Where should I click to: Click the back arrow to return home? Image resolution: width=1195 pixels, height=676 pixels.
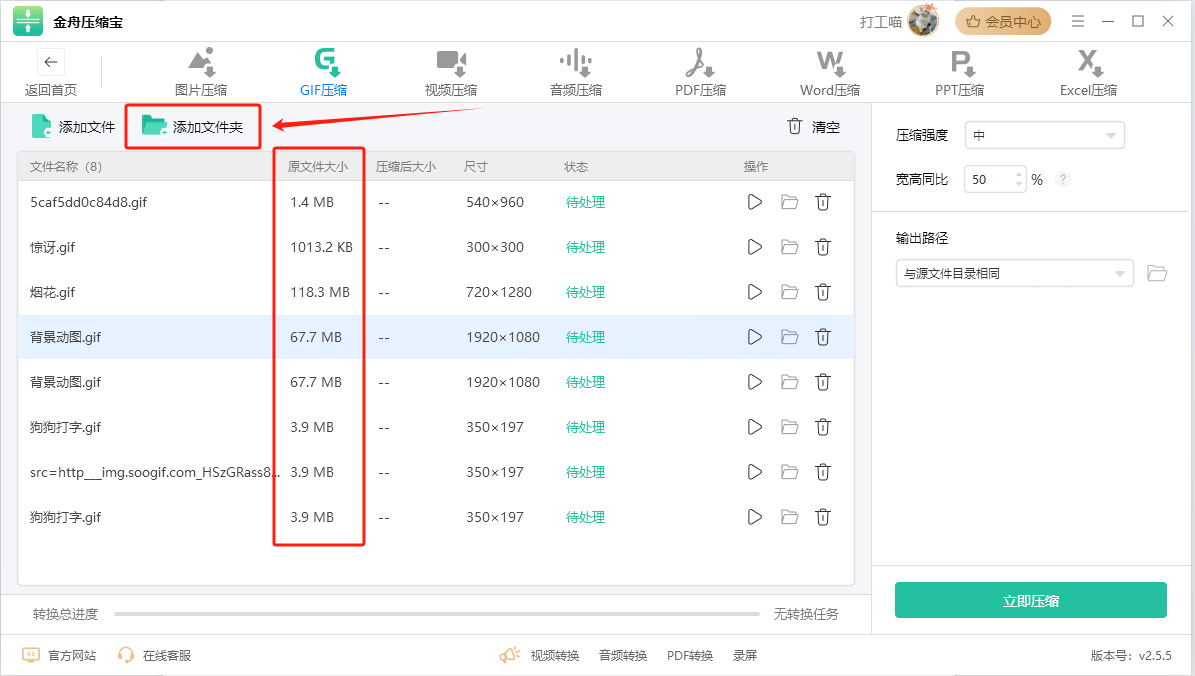pos(51,62)
